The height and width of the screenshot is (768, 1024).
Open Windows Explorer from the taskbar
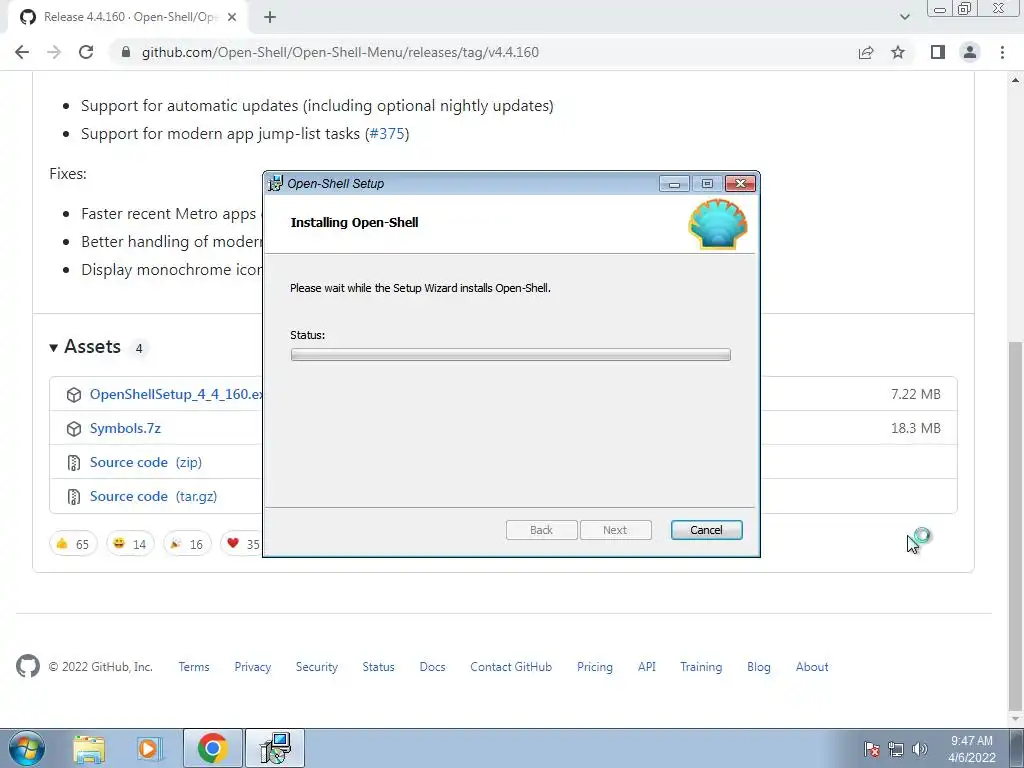click(89, 749)
